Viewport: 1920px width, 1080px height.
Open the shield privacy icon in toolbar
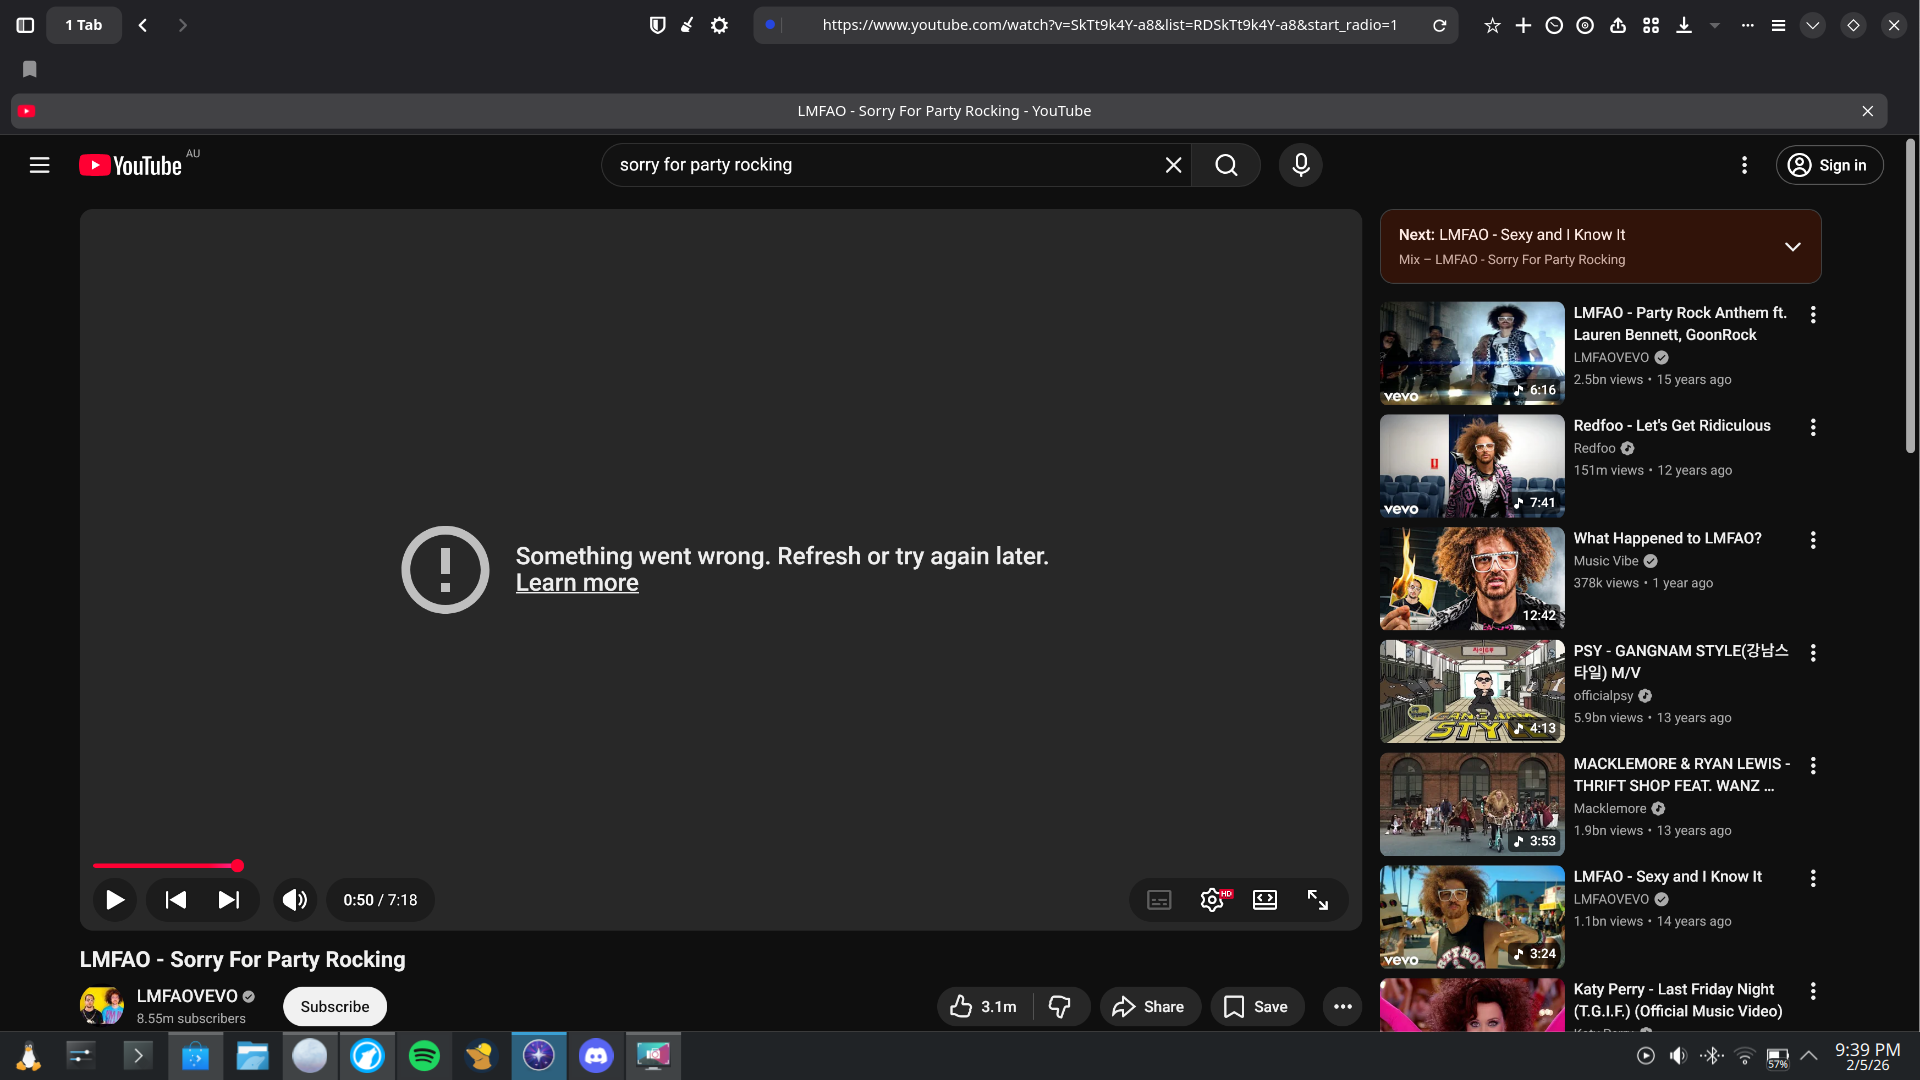coord(657,25)
